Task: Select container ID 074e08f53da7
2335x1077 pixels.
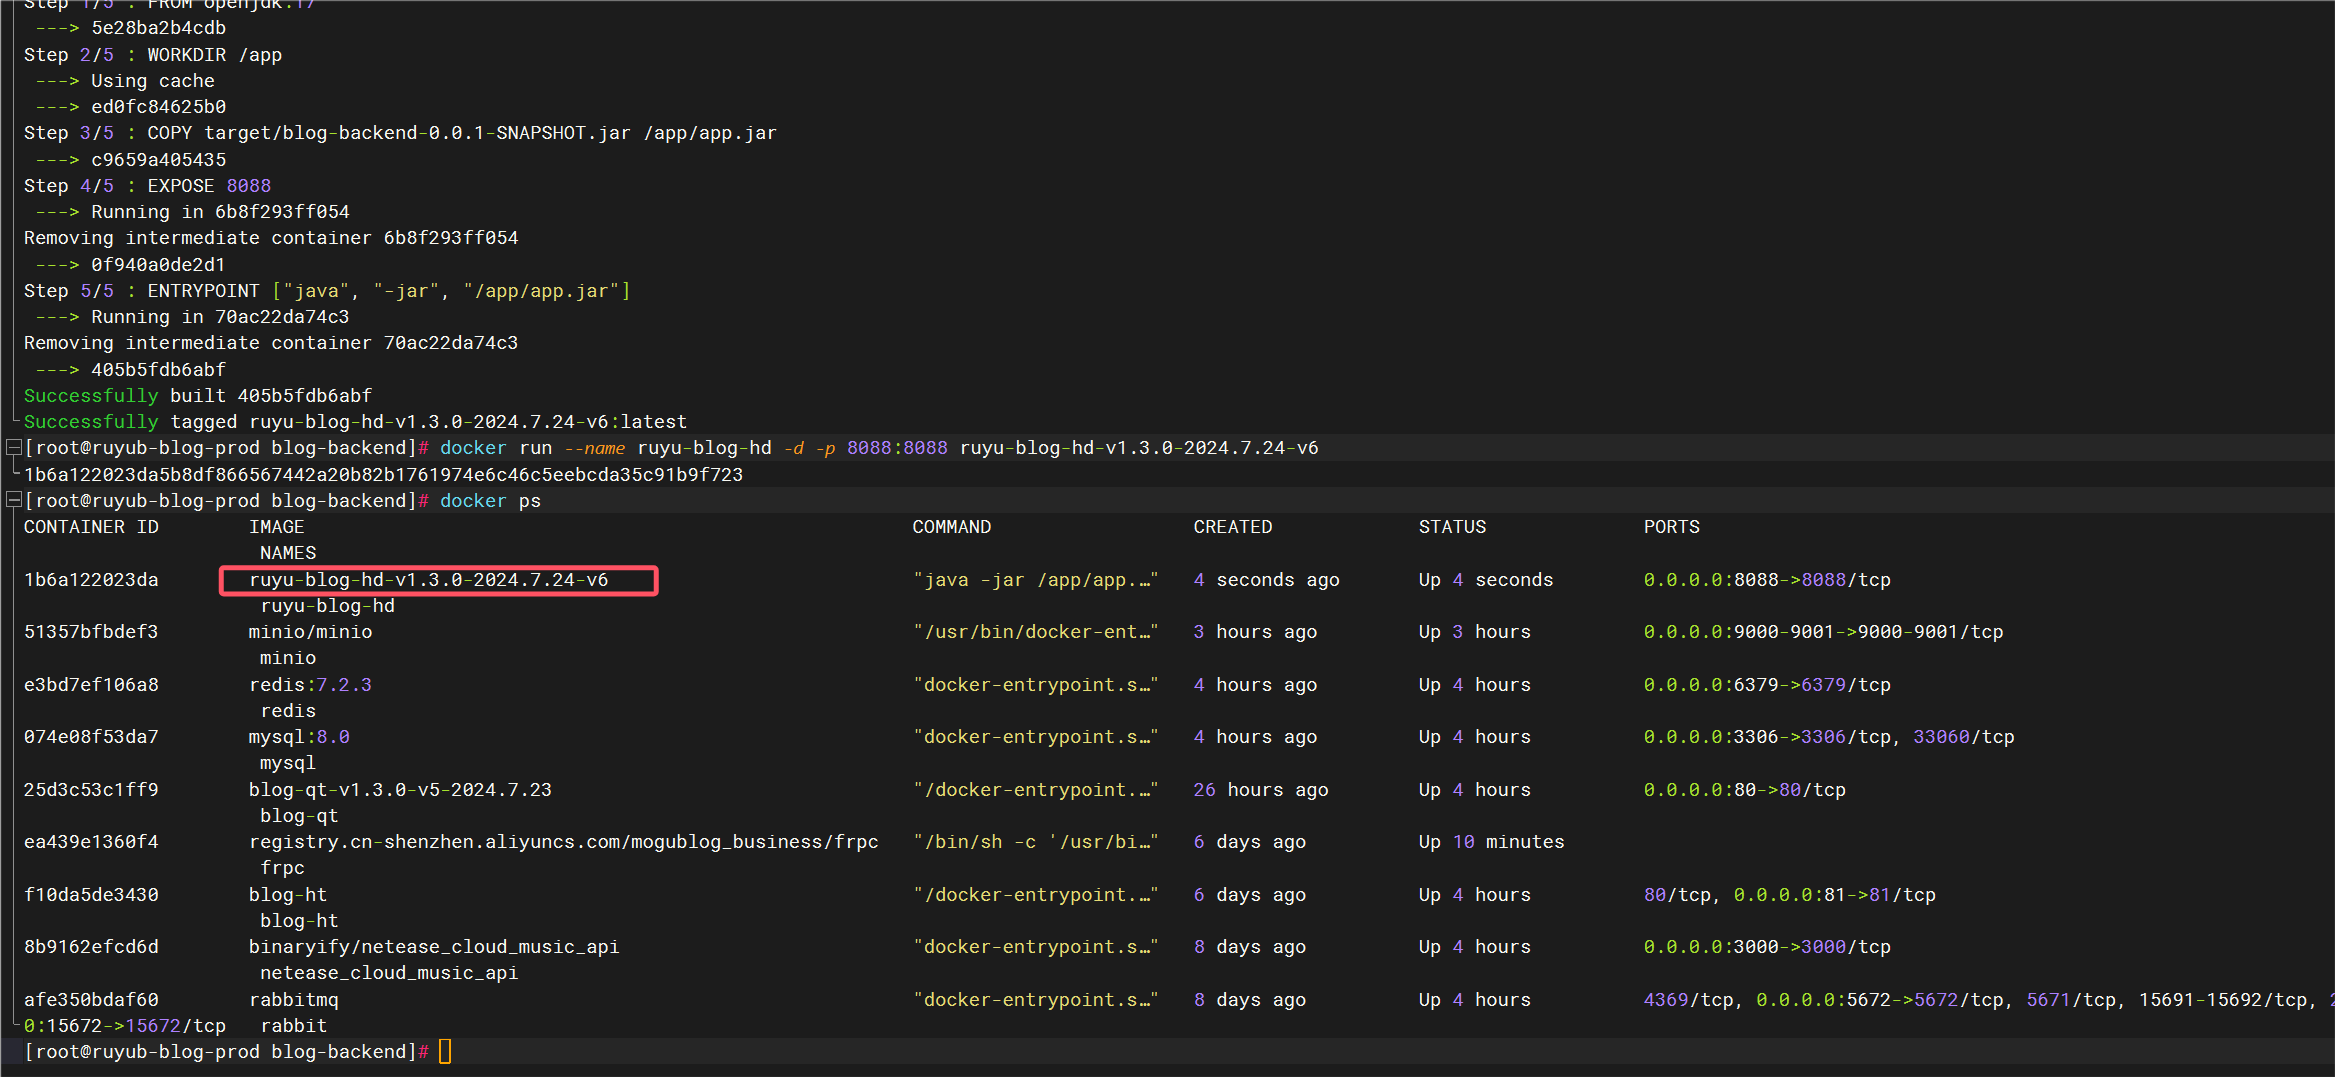Action: click(91, 737)
